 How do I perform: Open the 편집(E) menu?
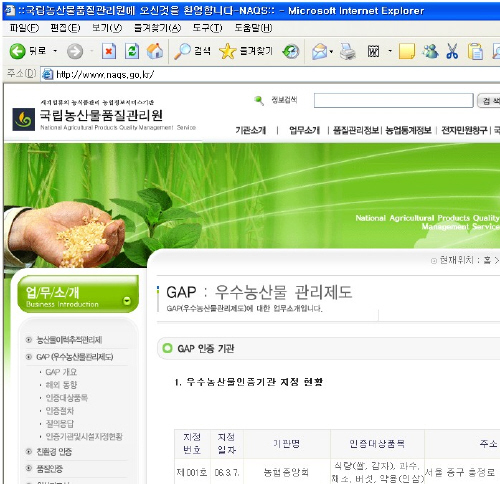coord(65,28)
